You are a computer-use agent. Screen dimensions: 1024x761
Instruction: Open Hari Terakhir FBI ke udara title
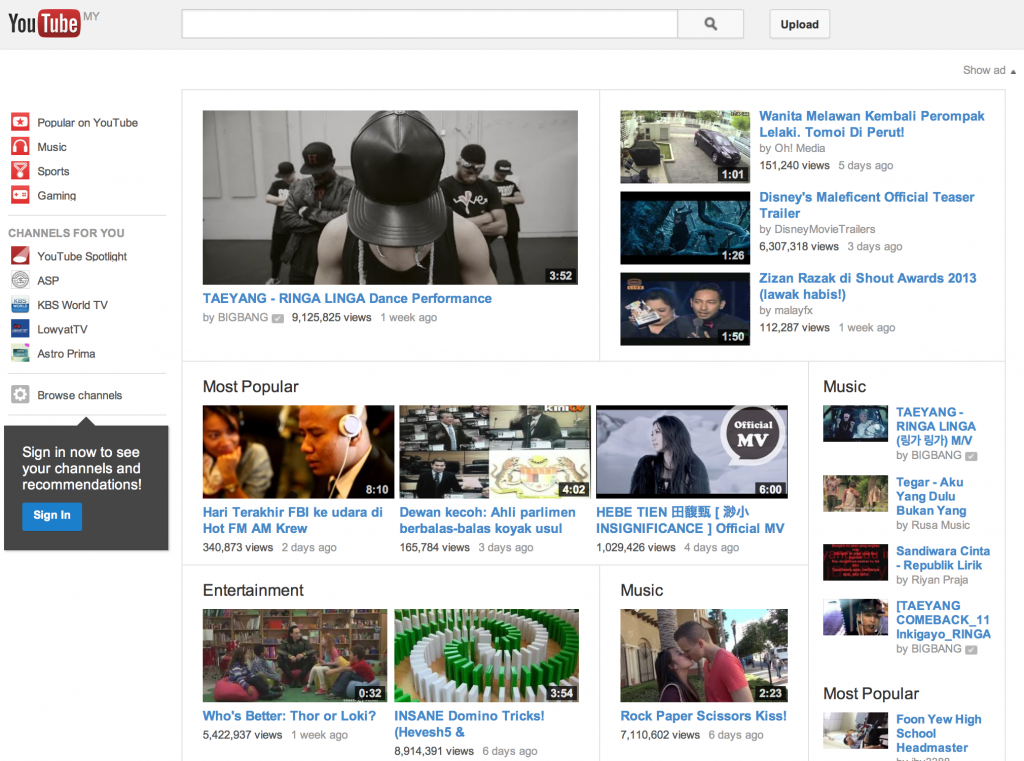click(x=293, y=520)
